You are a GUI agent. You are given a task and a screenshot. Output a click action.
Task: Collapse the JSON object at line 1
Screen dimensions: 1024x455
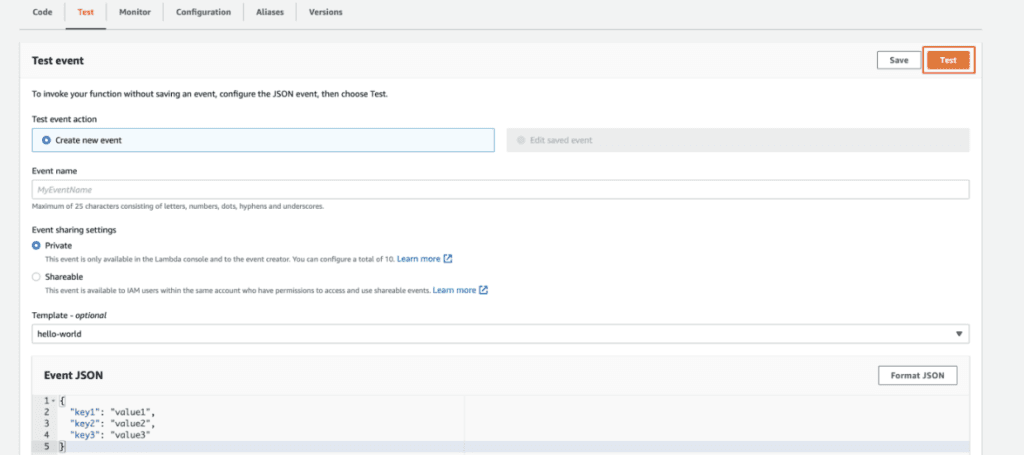[54, 401]
